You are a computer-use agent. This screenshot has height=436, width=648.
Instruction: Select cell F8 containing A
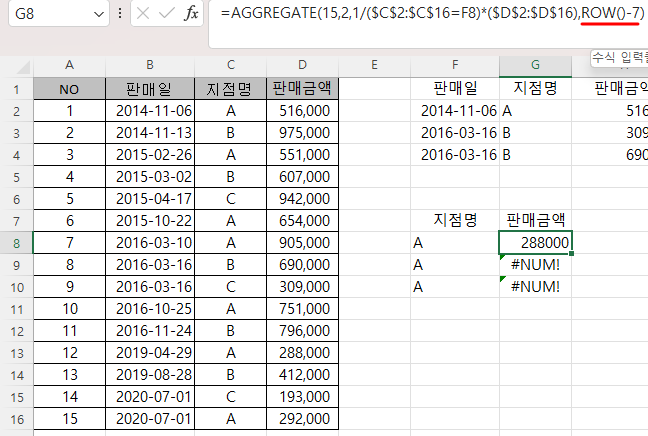[455, 243]
